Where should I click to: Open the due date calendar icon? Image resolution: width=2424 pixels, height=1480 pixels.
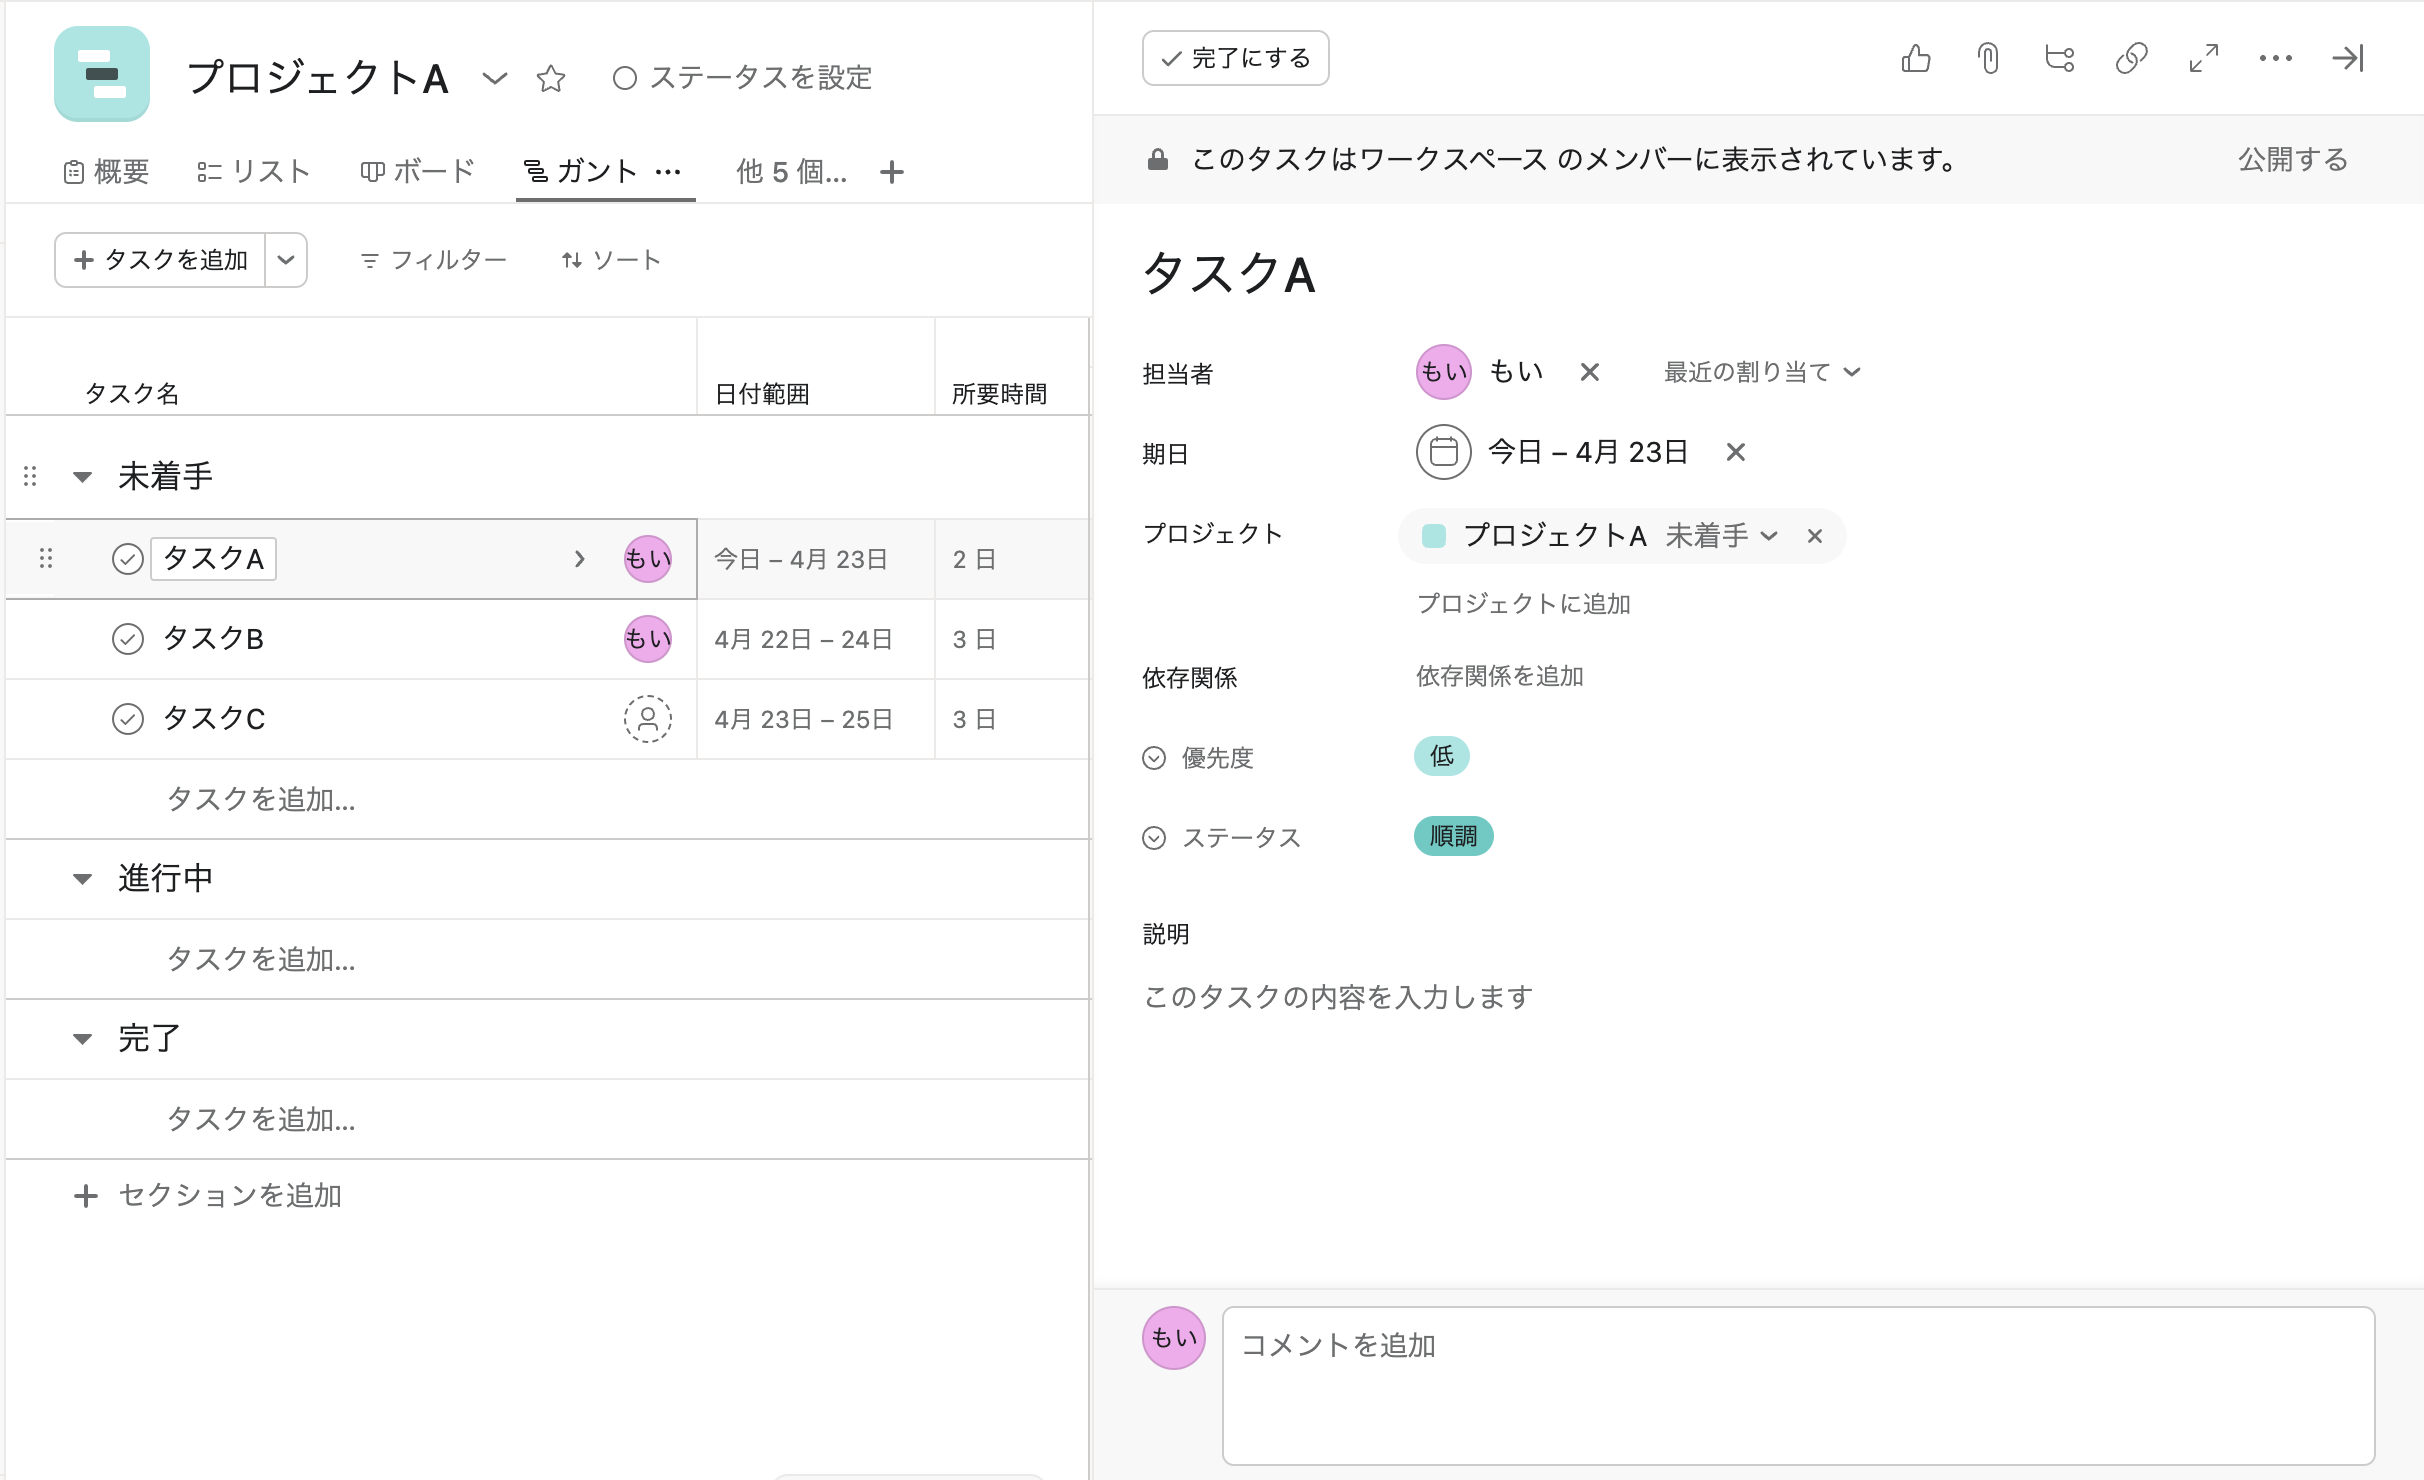click(x=1443, y=452)
